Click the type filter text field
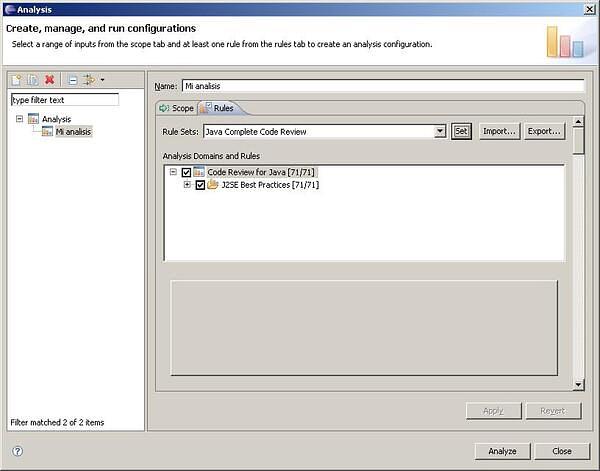The height and width of the screenshot is (471, 600). (x=64, y=100)
